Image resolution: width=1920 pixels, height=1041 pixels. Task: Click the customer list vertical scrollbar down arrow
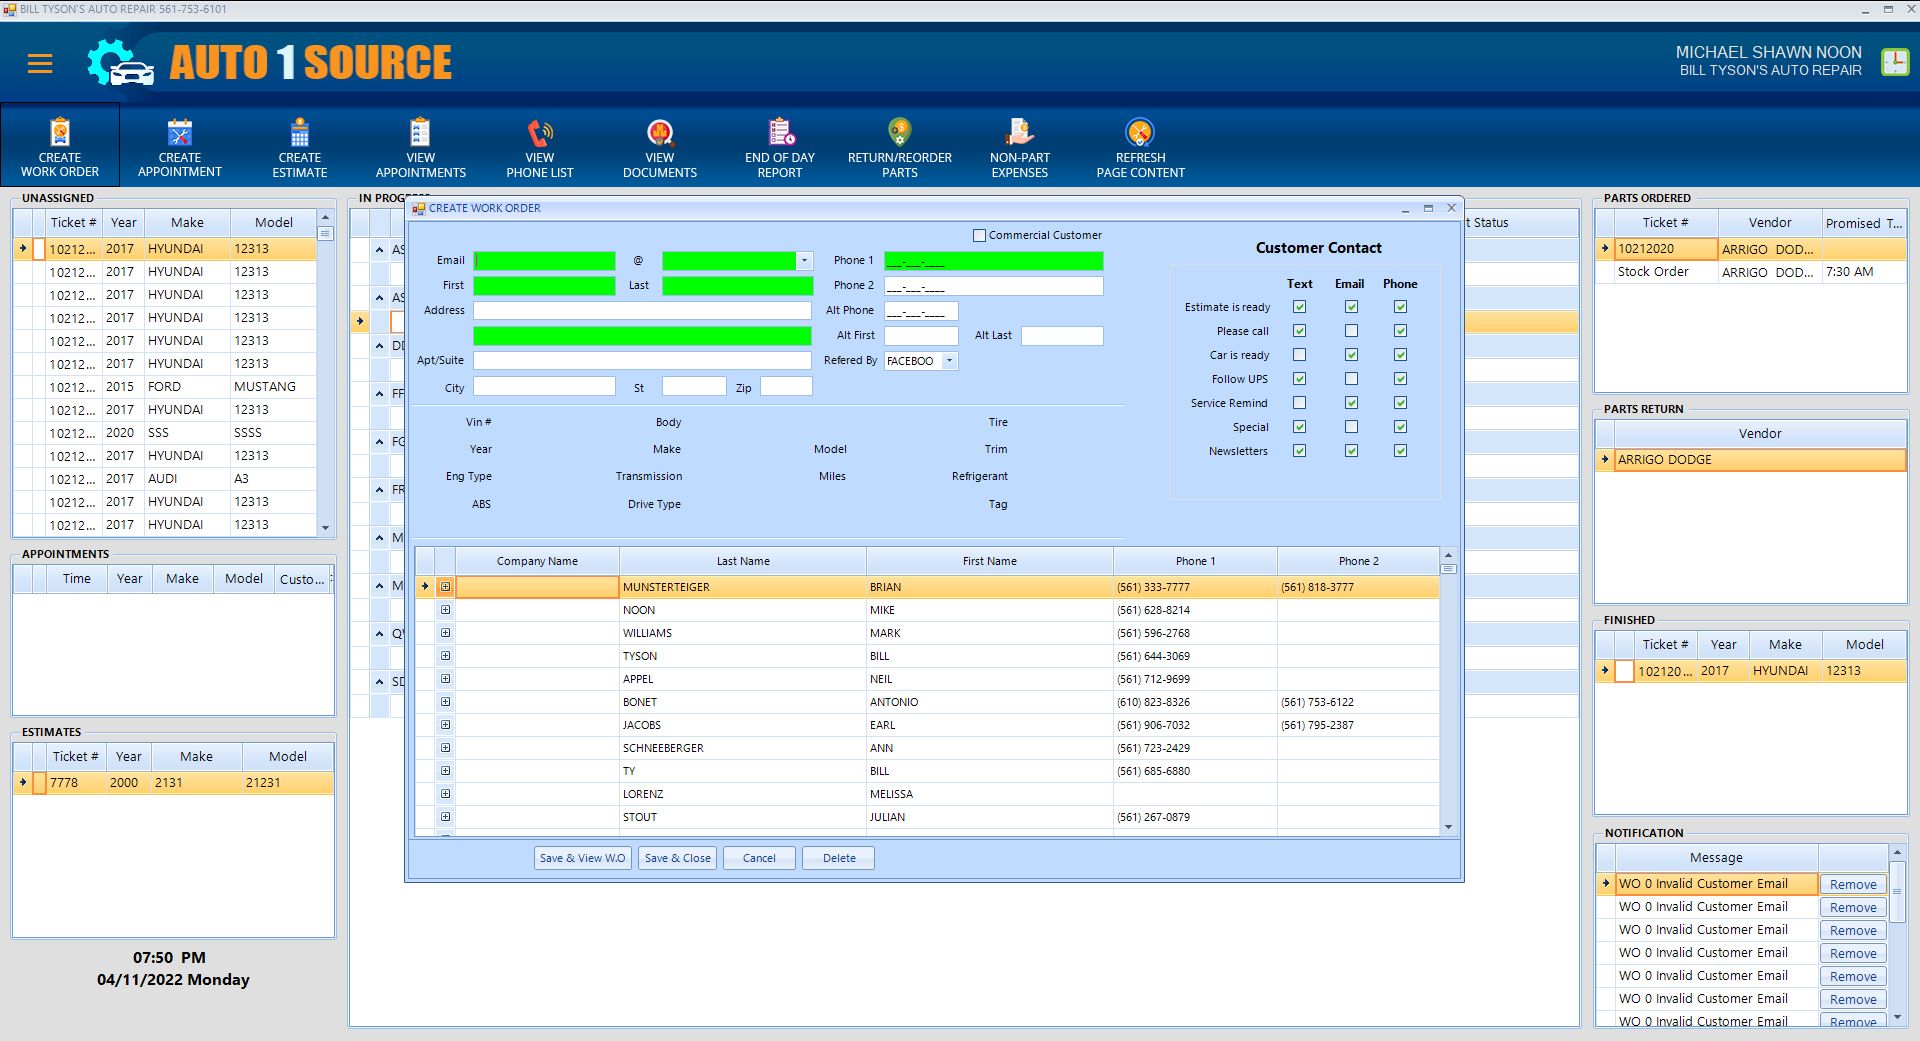(x=1448, y=827)
